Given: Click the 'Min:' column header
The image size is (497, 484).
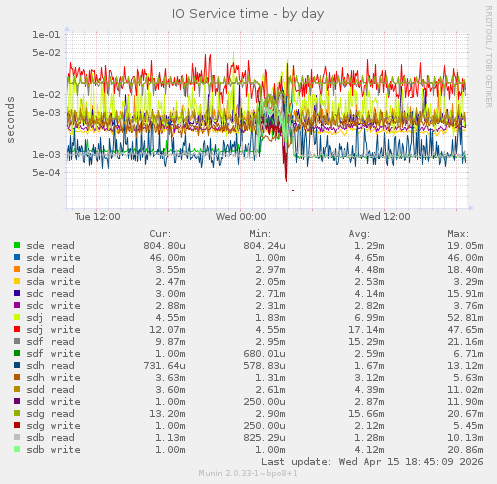Looking at the screenshot, I should click(260, 234).
